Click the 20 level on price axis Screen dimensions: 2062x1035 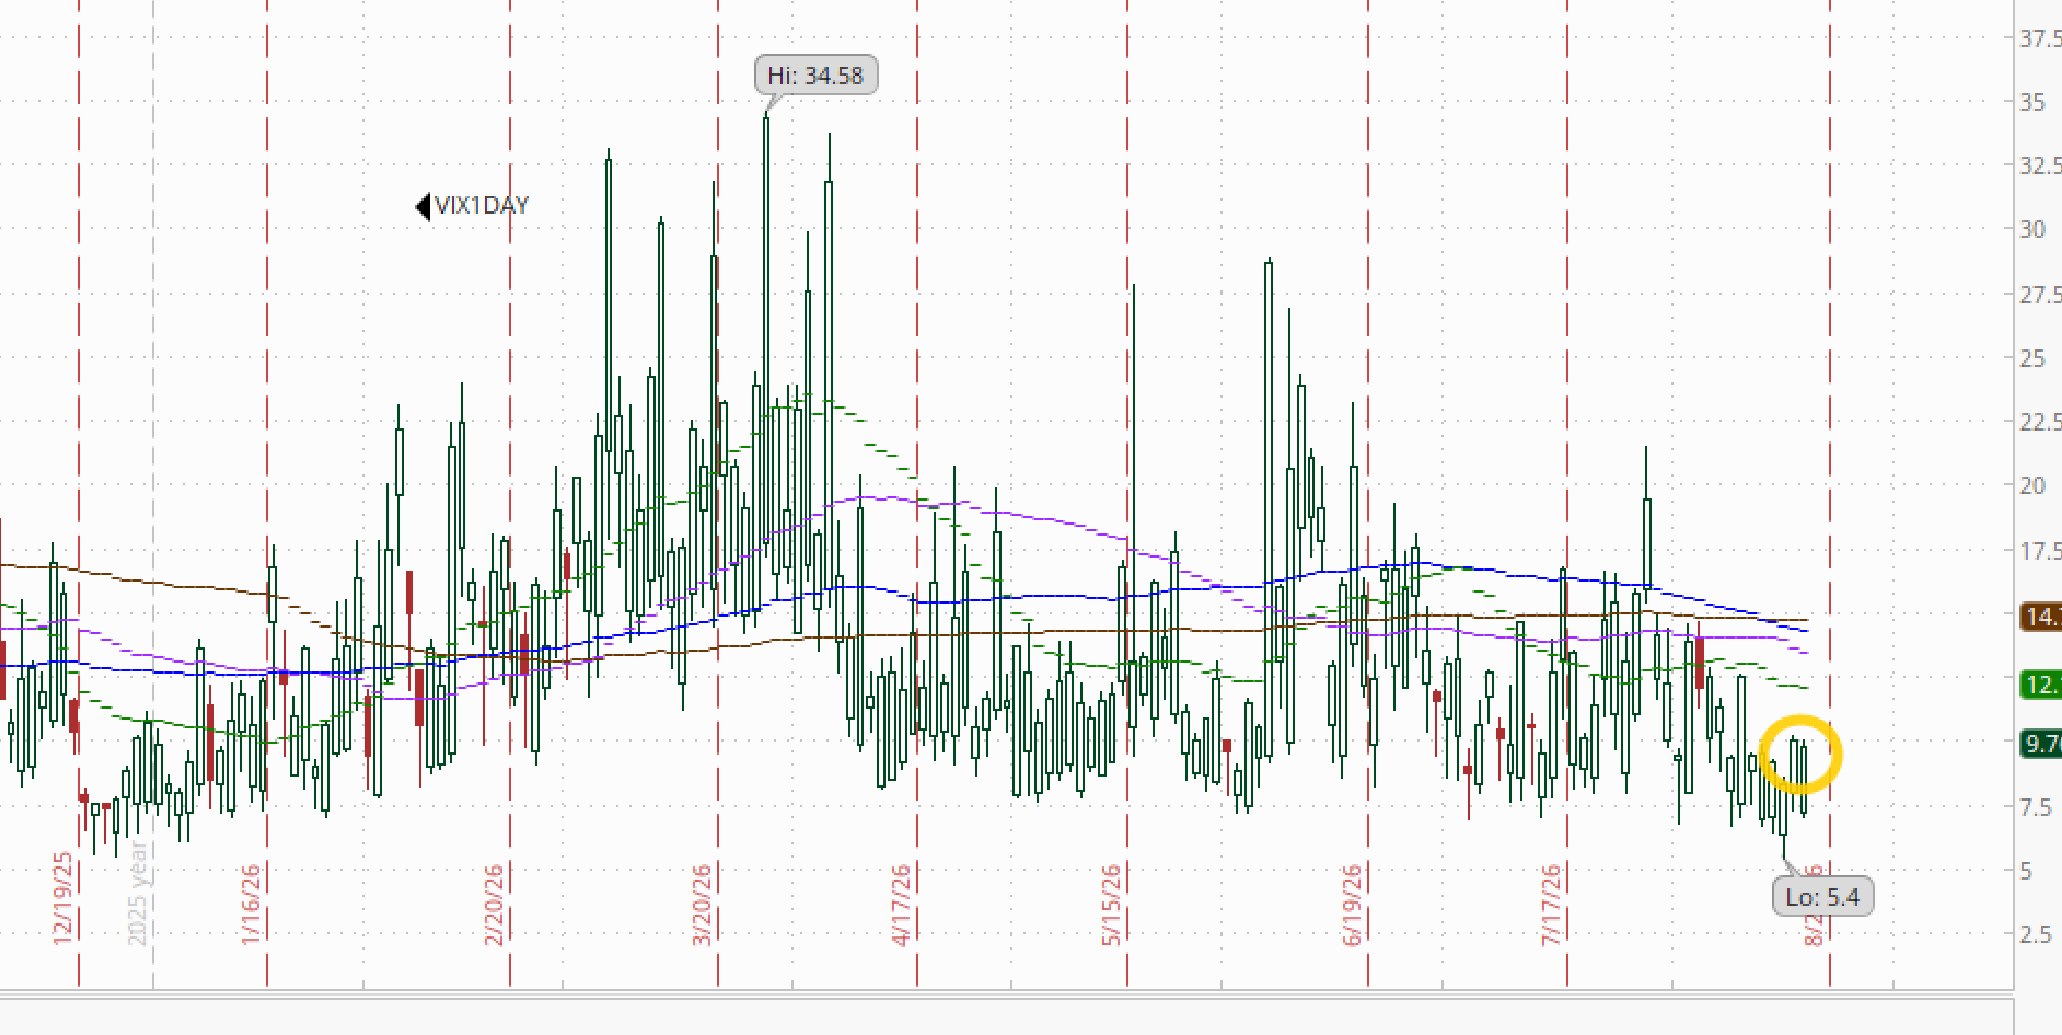point(2032,486)
